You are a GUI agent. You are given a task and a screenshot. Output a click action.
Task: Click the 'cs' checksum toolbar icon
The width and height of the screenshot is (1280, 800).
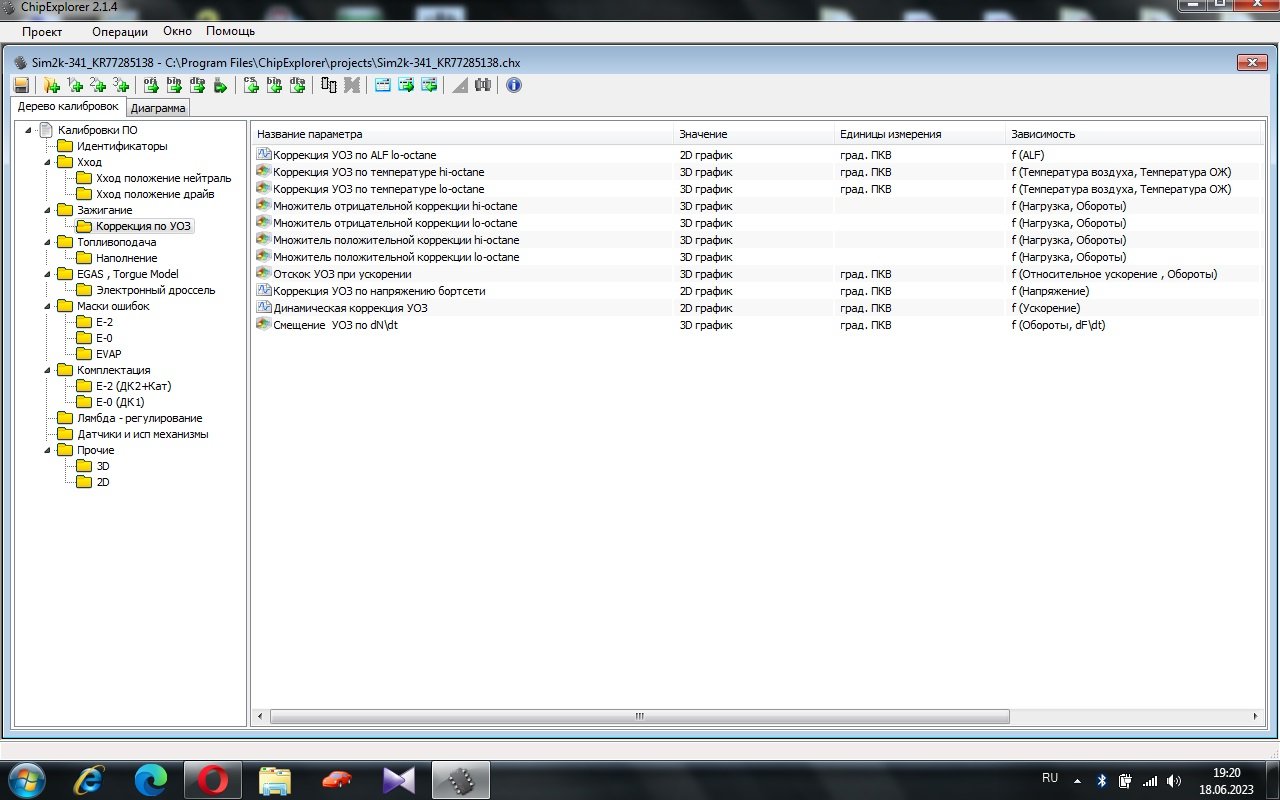[x=251, y=85]
